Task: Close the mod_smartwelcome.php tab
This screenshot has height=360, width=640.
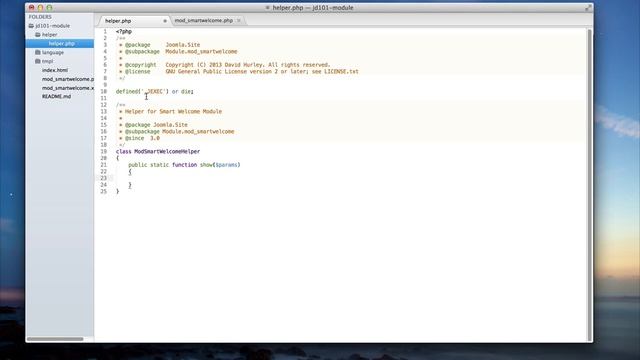Action: click(x=239, y=20)
